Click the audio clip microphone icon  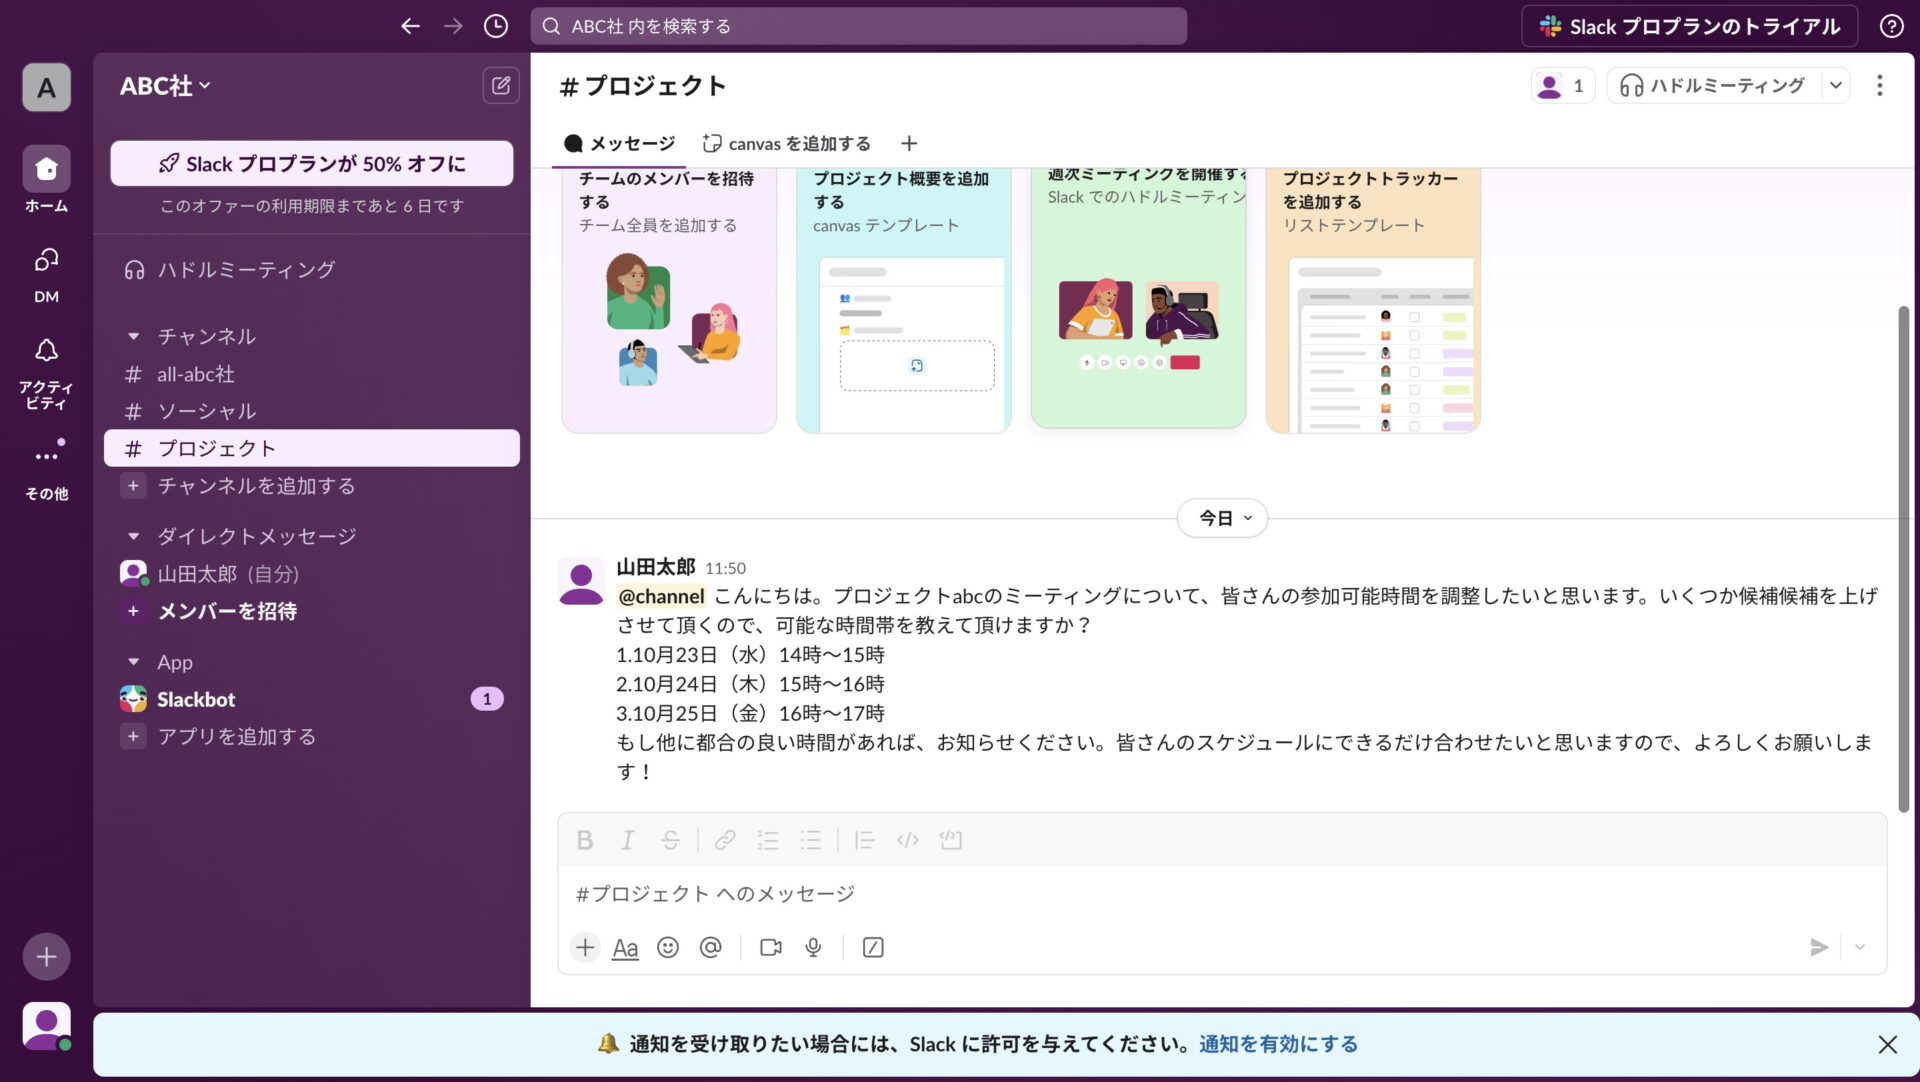[812, 947]
